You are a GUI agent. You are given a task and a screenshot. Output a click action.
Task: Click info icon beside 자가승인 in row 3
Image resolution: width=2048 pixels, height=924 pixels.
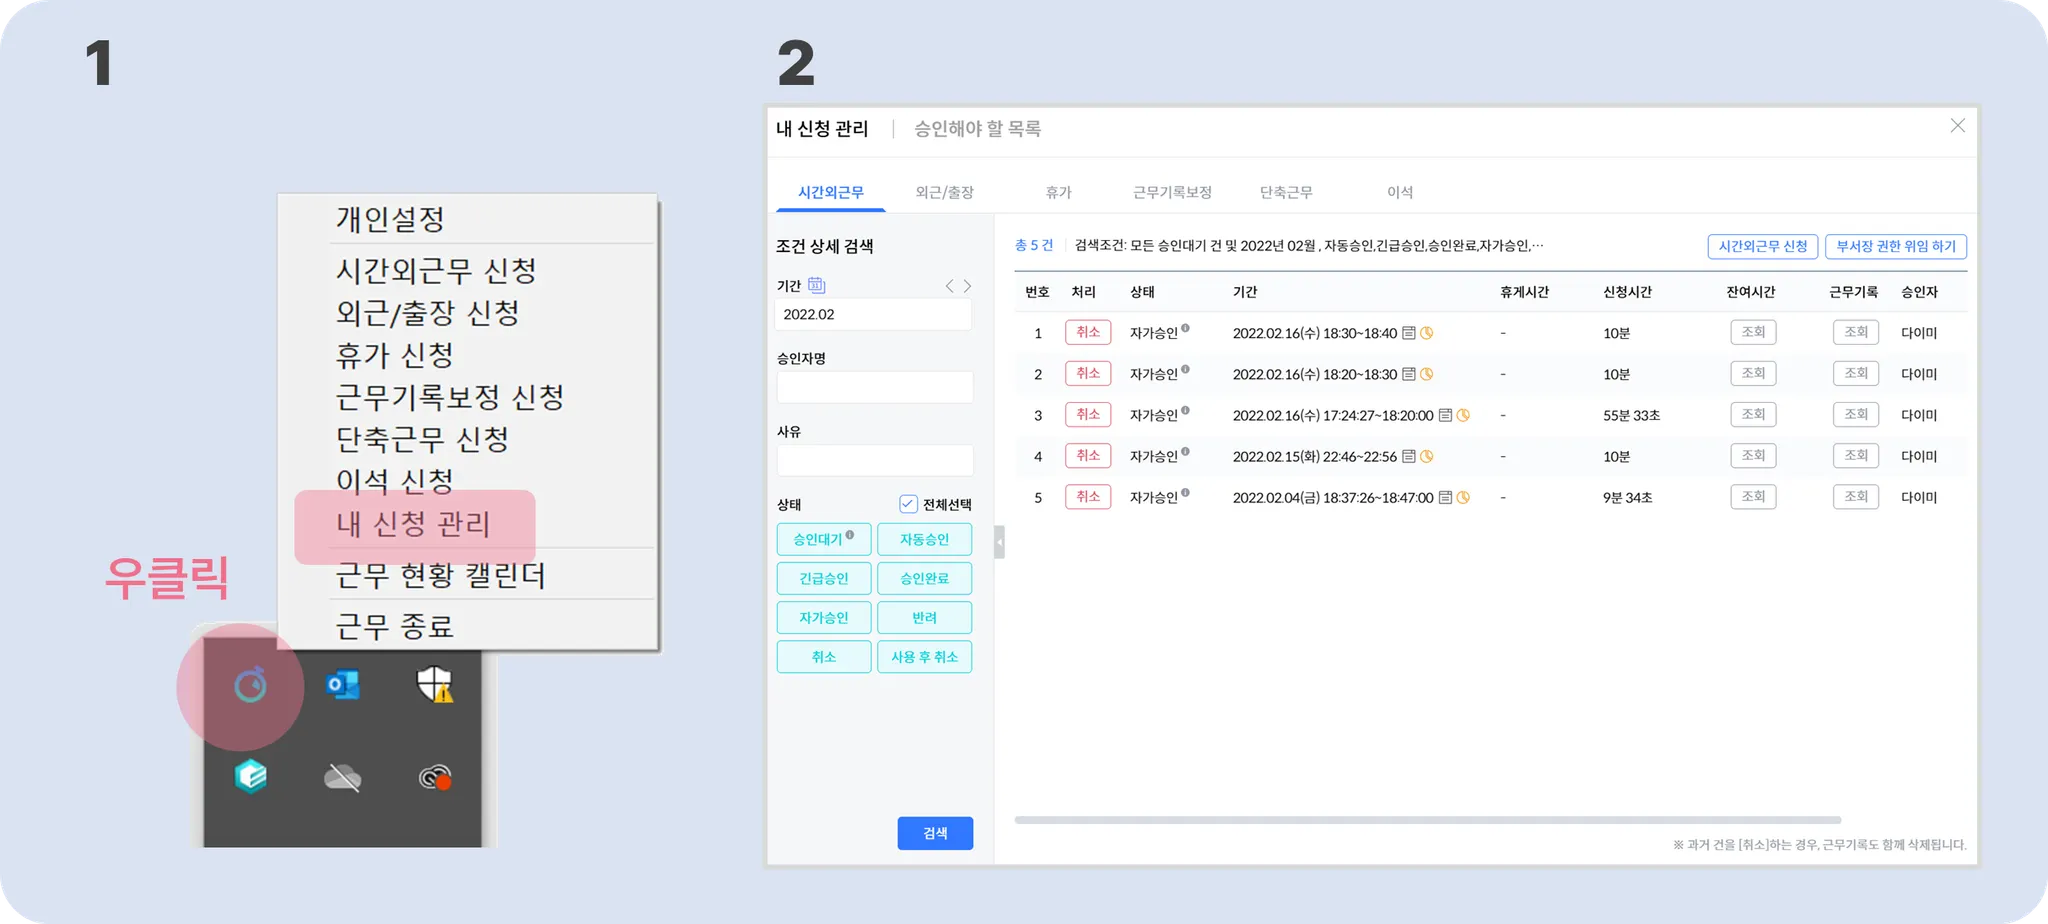click(x=1185, y=410)
